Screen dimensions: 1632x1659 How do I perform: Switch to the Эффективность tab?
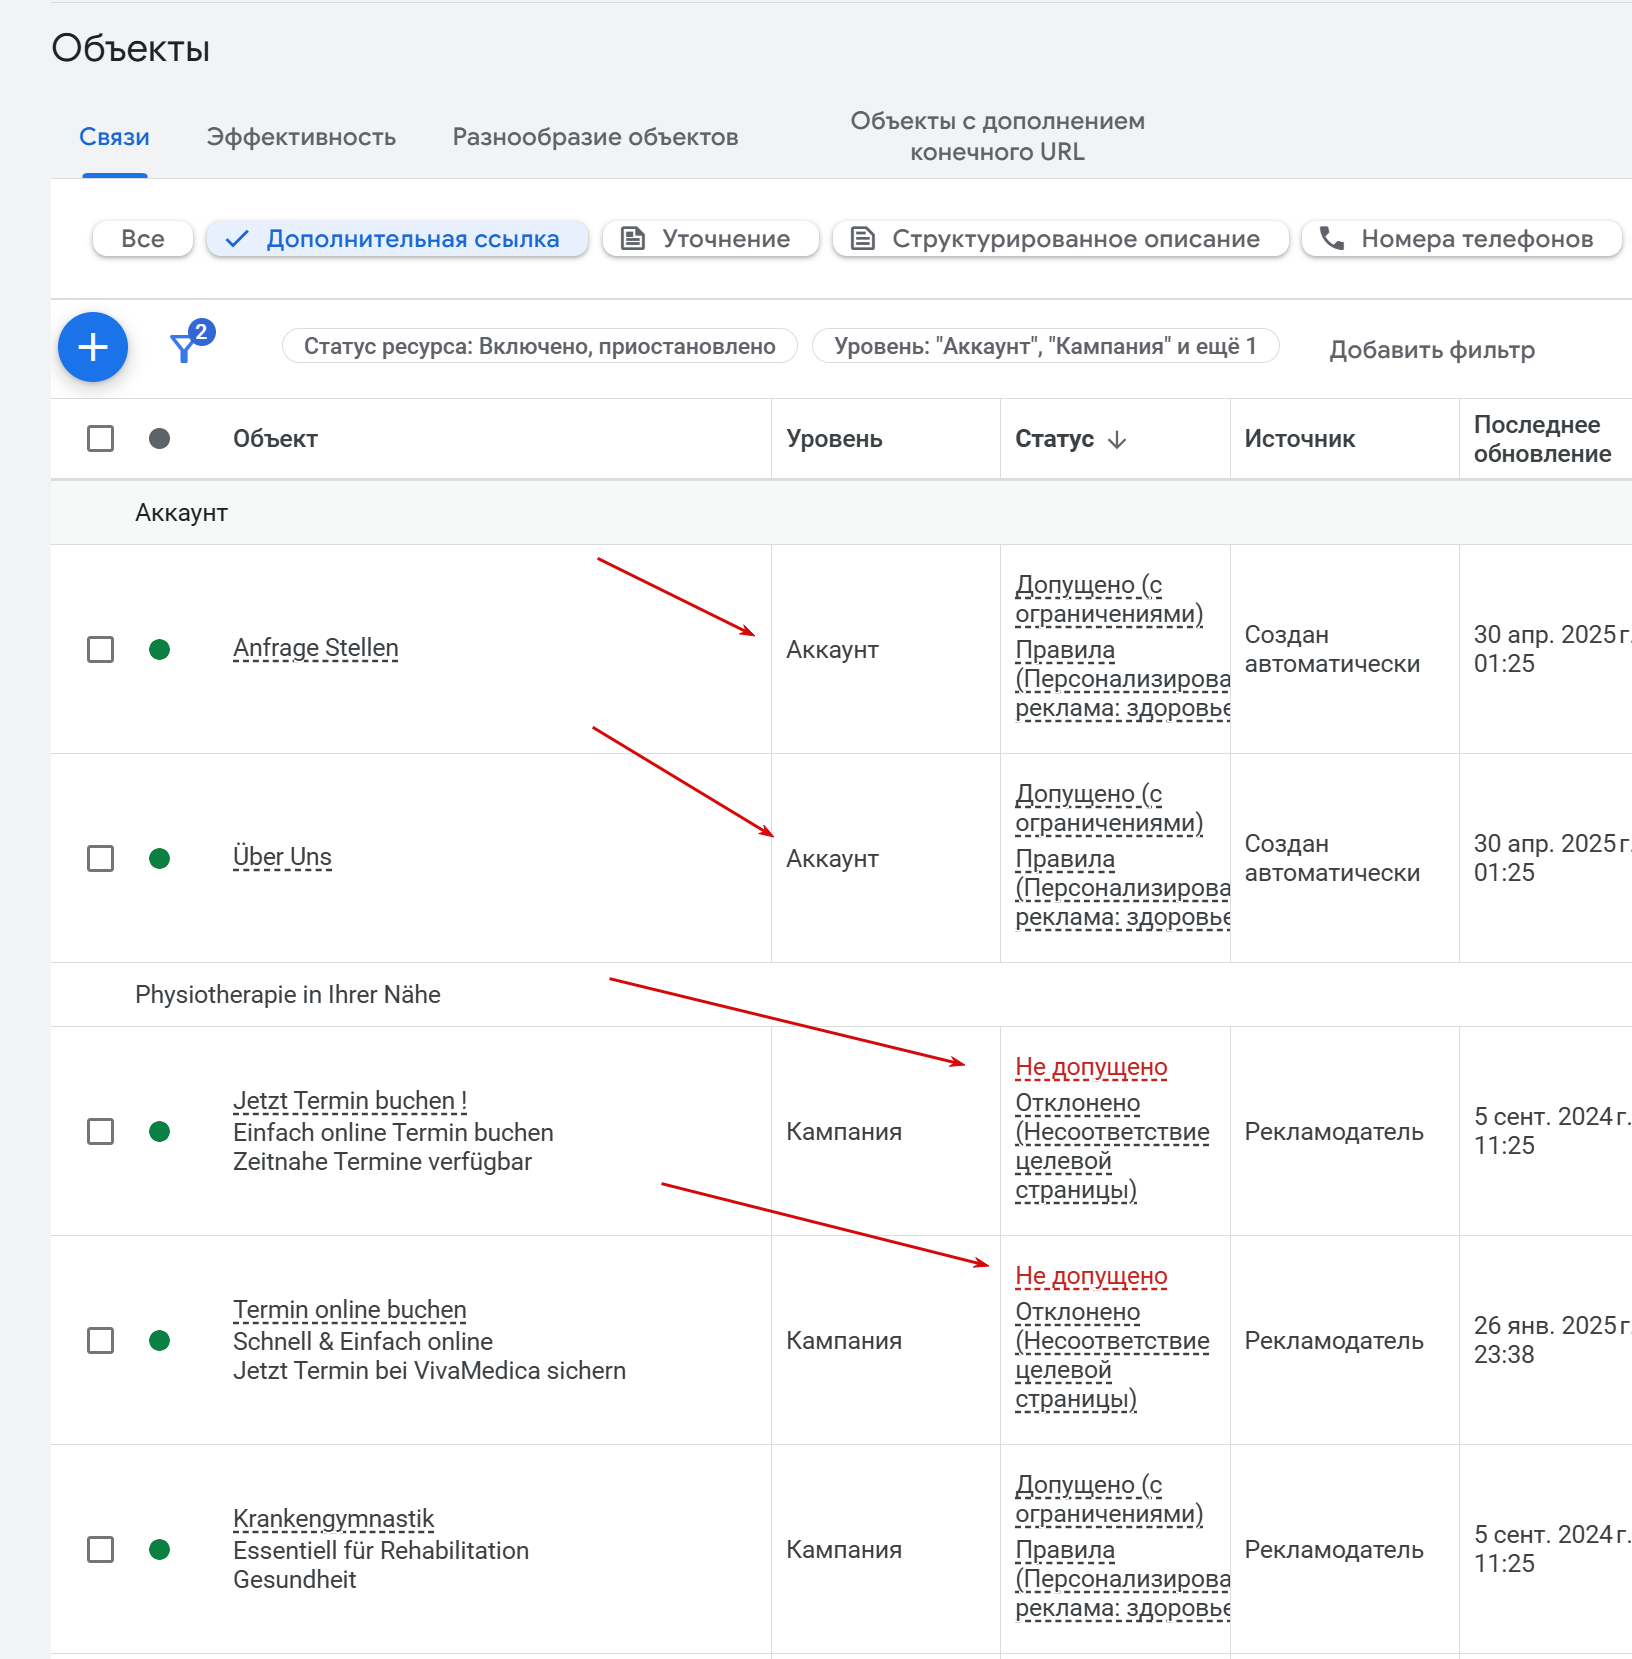click(x=301, y=137)
